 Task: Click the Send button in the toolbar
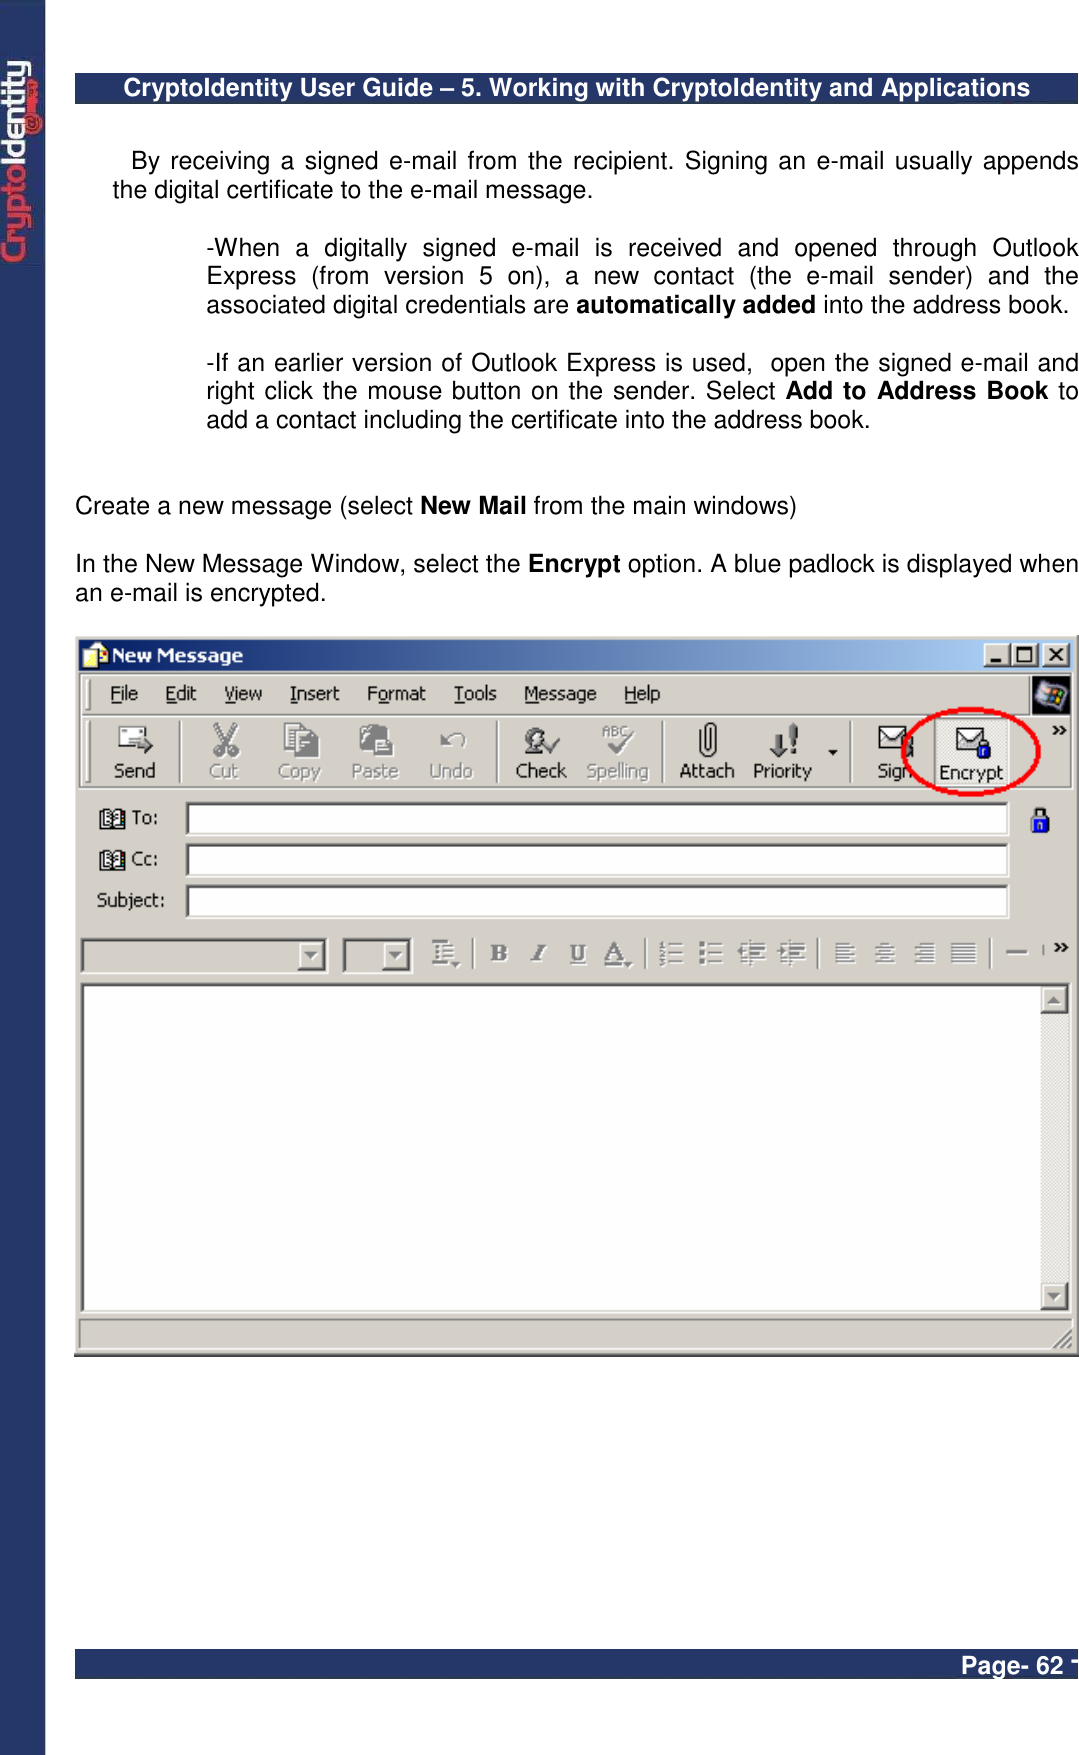click(134, 751)
